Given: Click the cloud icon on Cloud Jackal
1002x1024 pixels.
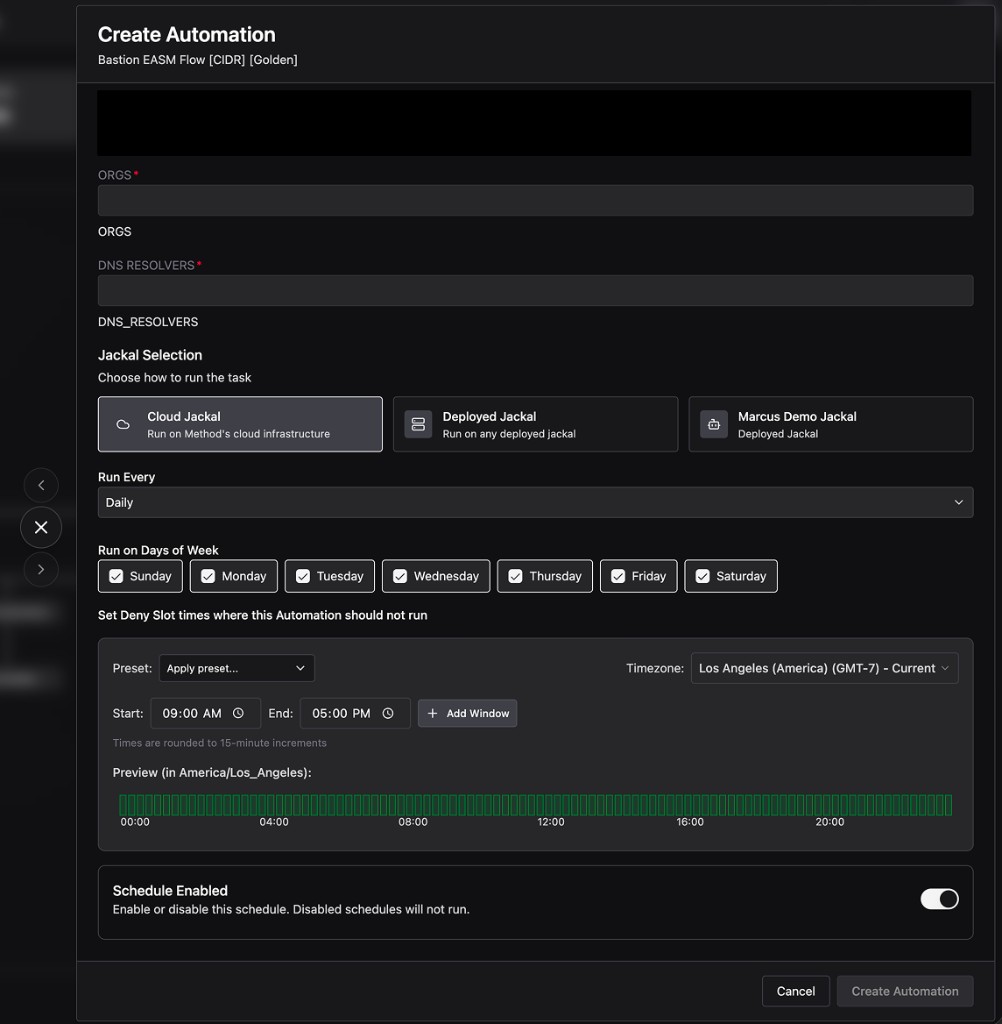Looking at the screenshot, I should 123,424.
